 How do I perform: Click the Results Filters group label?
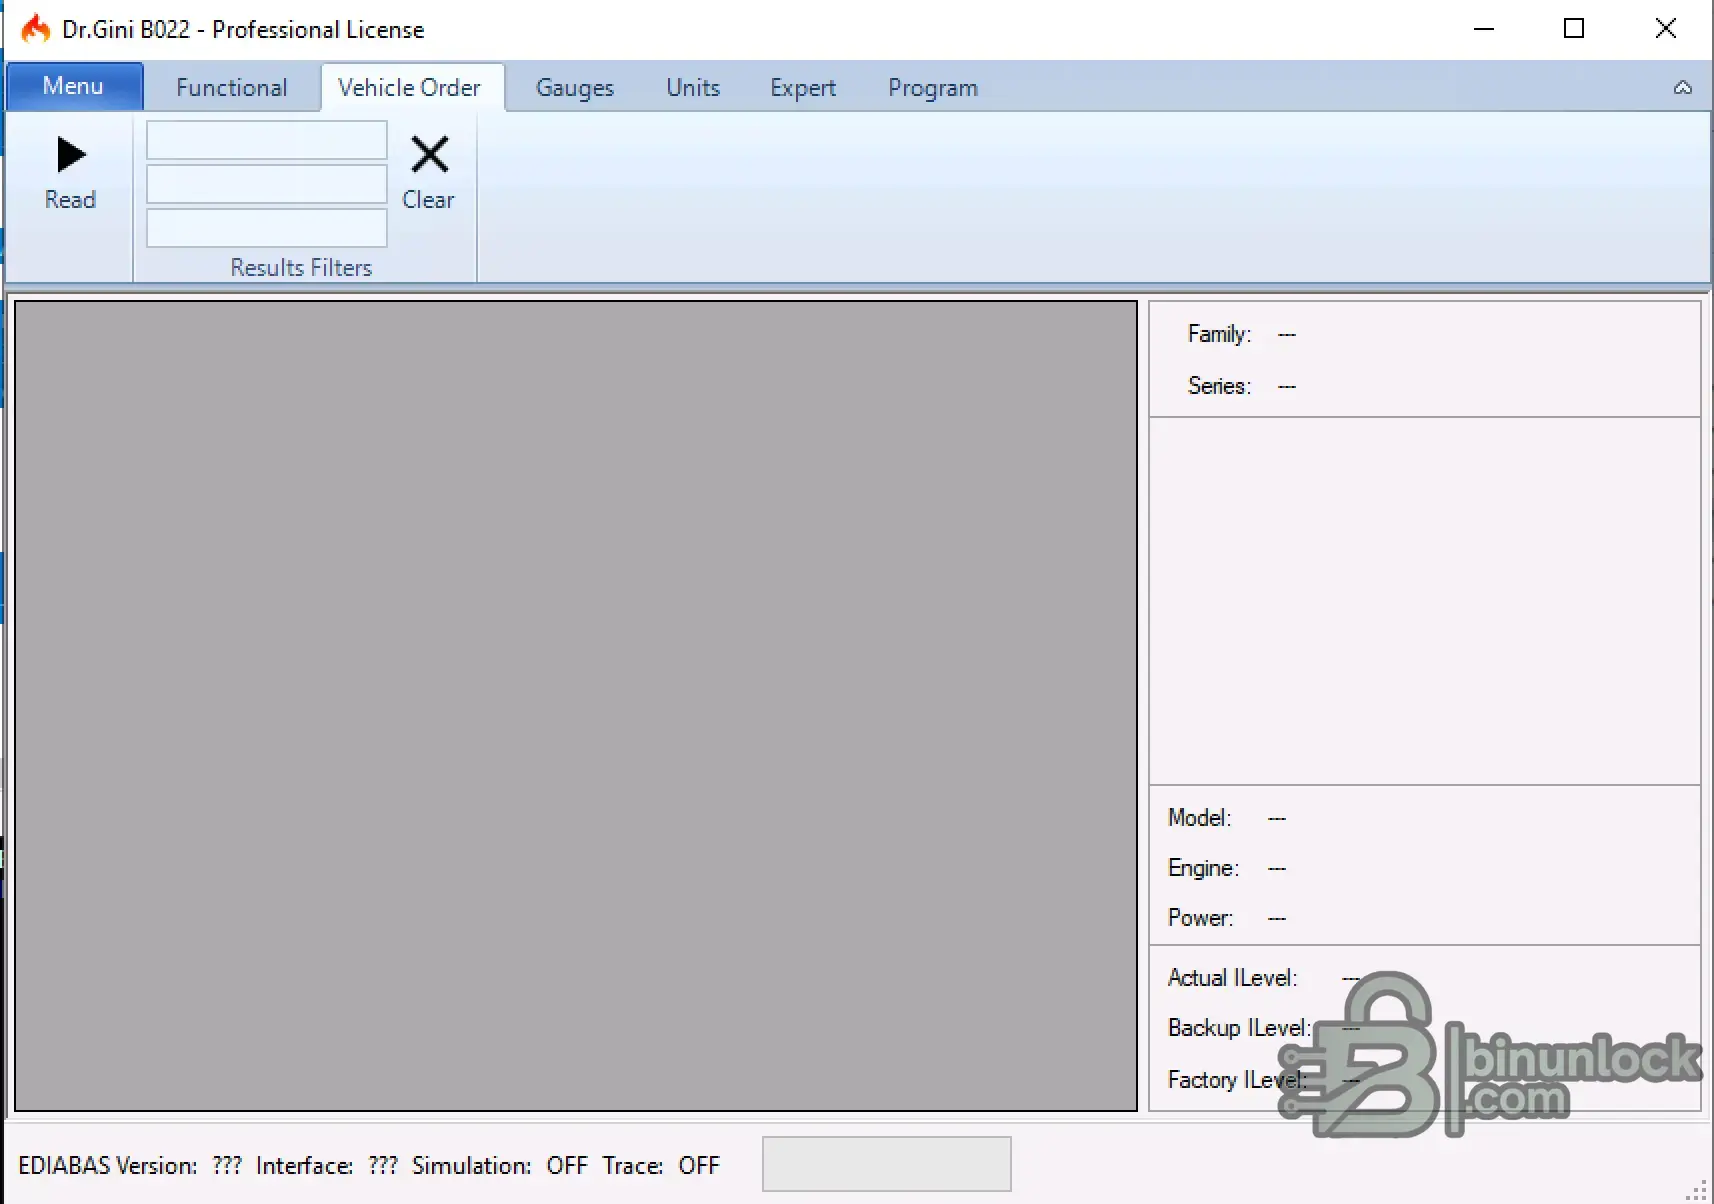tap(301, 268)
